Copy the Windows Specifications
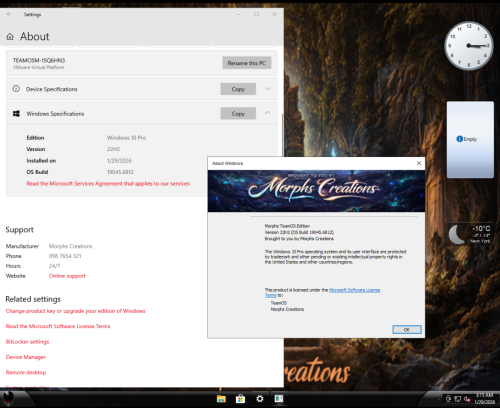Viewport: 500px width, 408px height. [238, 113]
